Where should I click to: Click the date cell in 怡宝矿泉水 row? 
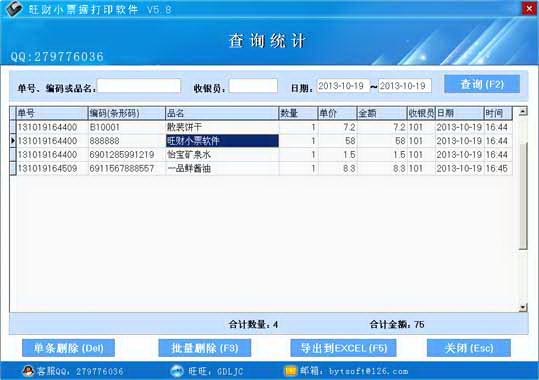click(460, 154)
